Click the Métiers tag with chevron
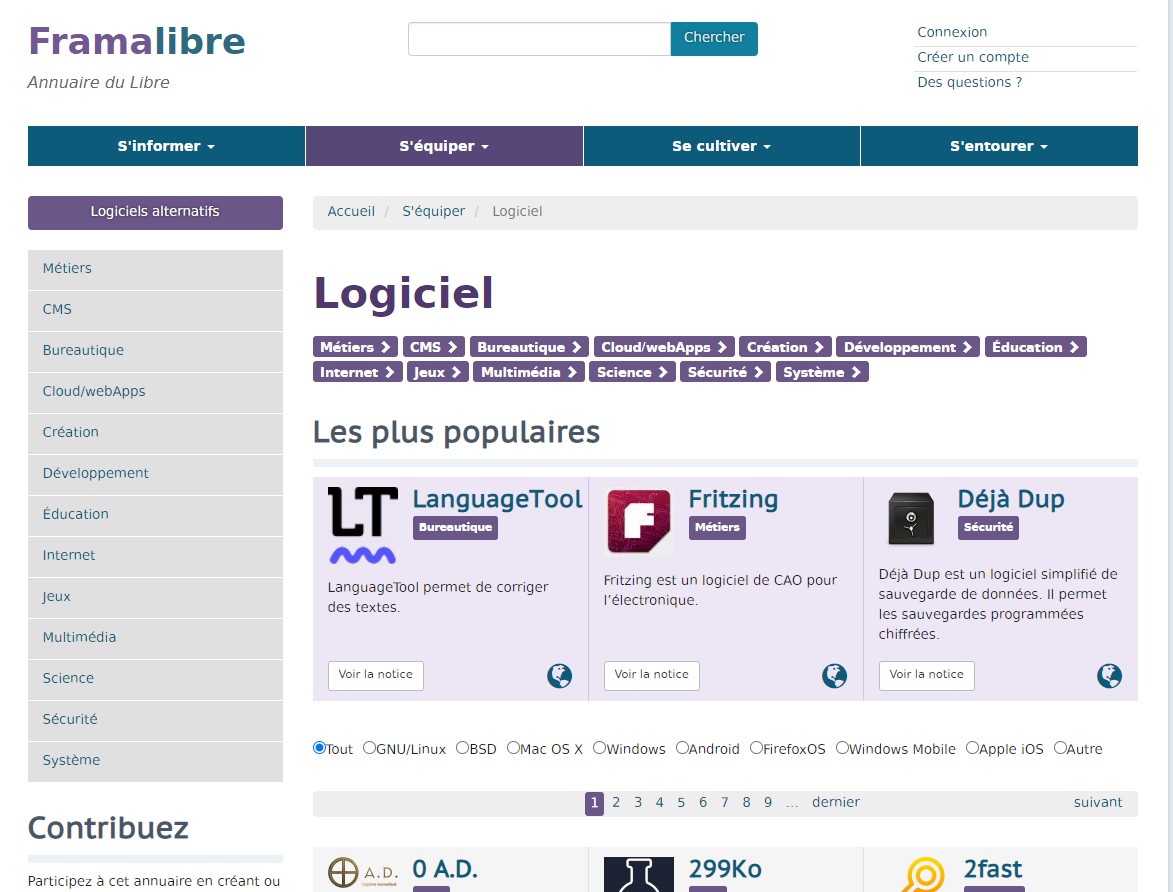The height and width of the screenshot is (892, 1173). (355, 347)
